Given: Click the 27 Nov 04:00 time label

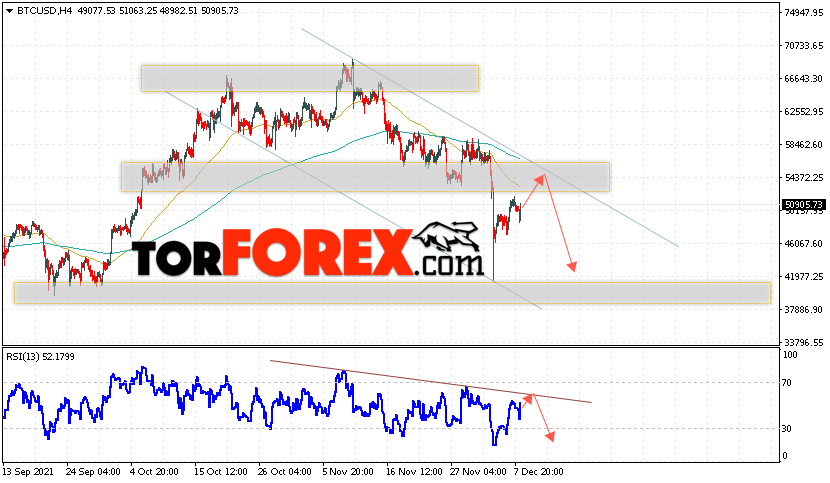Looking at the screenshot, I should 478,471.
